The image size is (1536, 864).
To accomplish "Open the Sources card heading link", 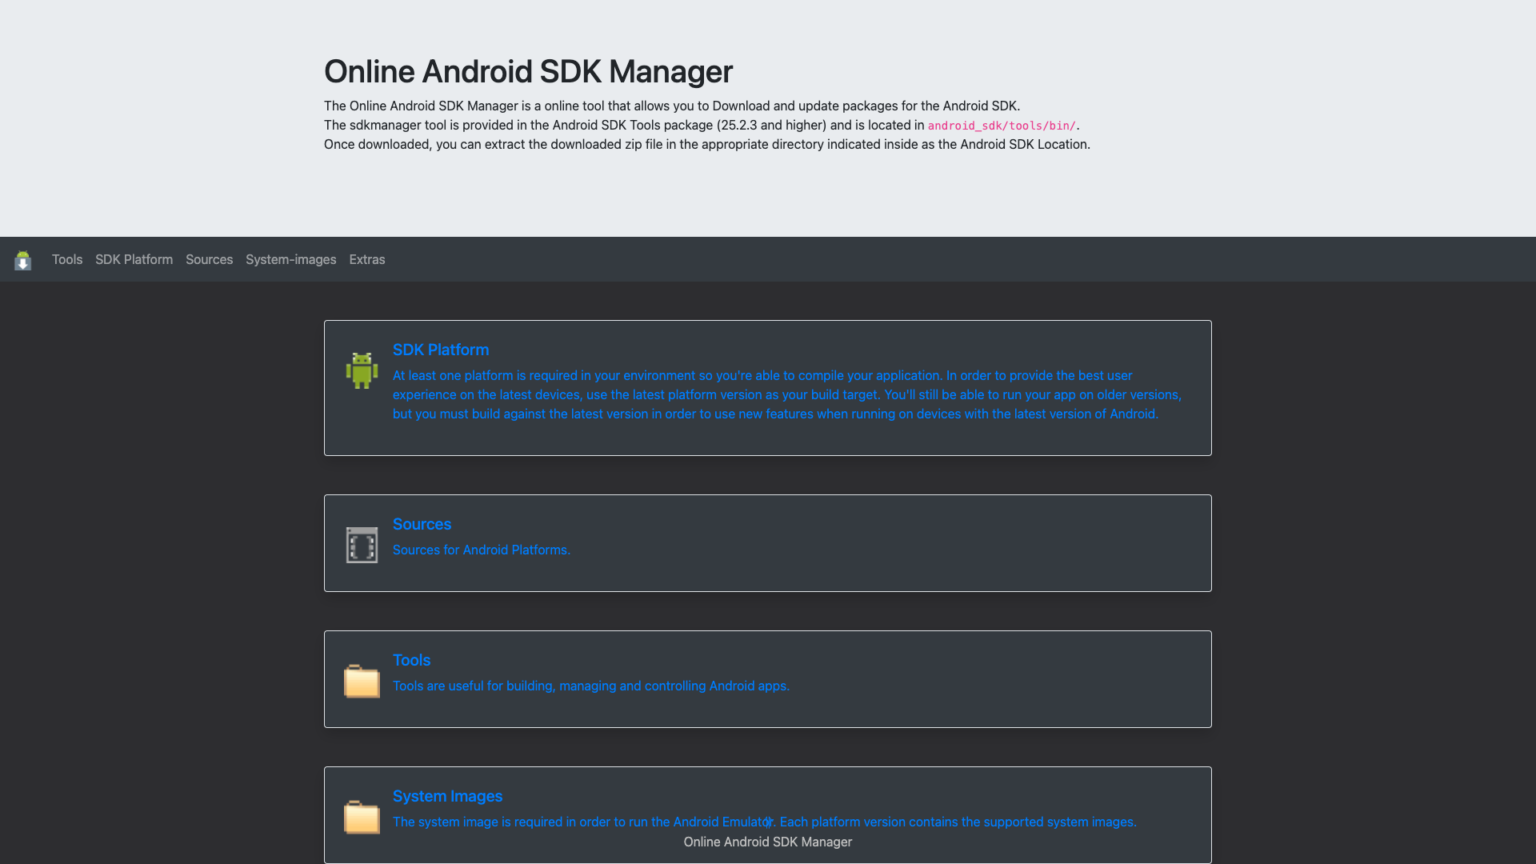I will pyautogui.click(x=422, y=524).
